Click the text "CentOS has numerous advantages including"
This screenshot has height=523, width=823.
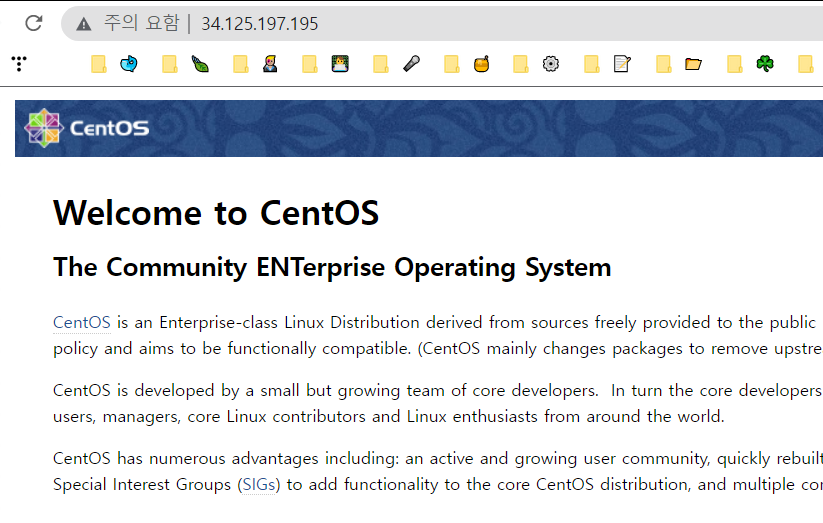point(226,458)
